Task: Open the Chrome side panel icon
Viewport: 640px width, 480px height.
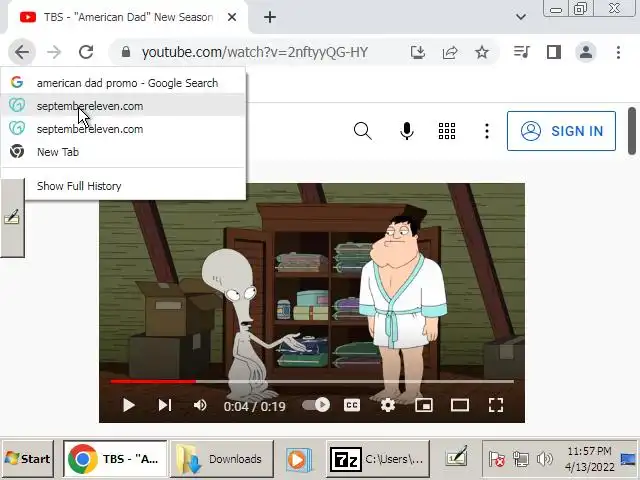Action: 553,52
